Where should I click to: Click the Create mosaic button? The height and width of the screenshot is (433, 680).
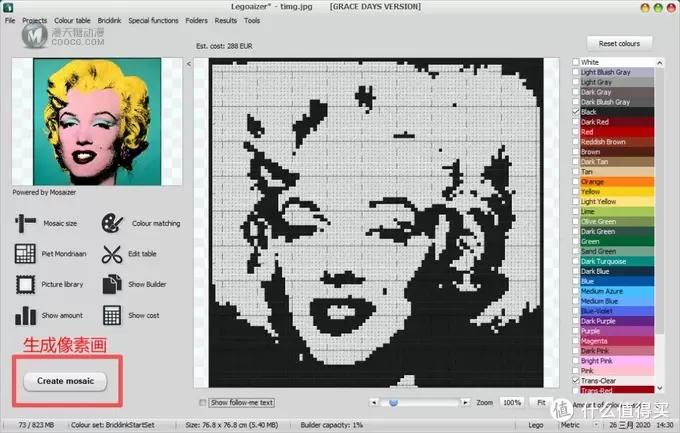[65, 381]
